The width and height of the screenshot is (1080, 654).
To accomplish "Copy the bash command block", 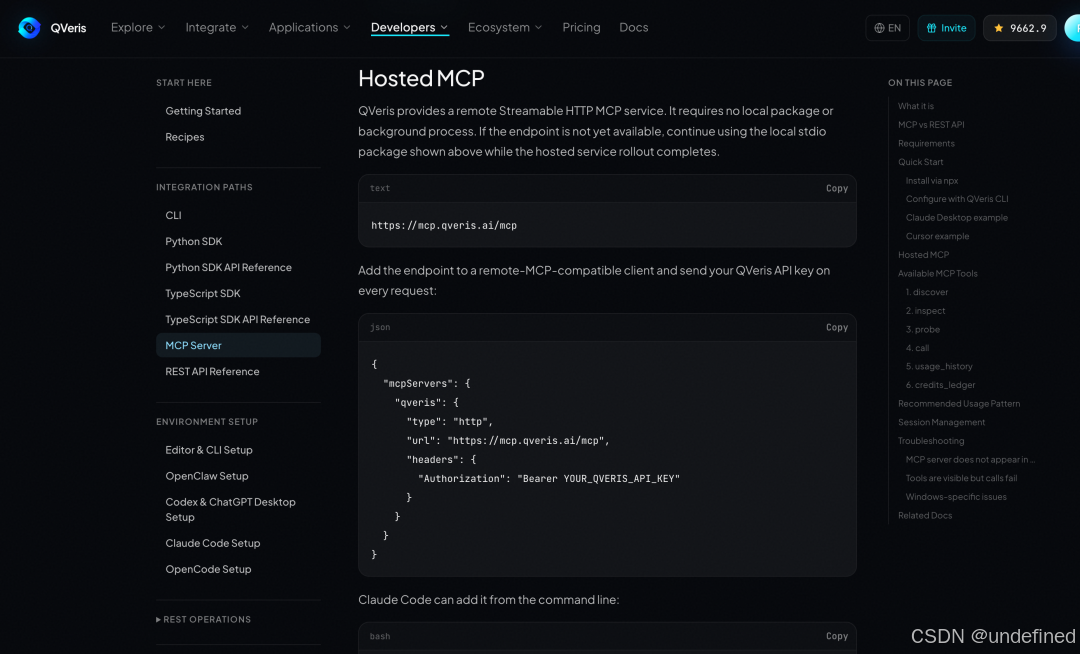I will [837, 636].
